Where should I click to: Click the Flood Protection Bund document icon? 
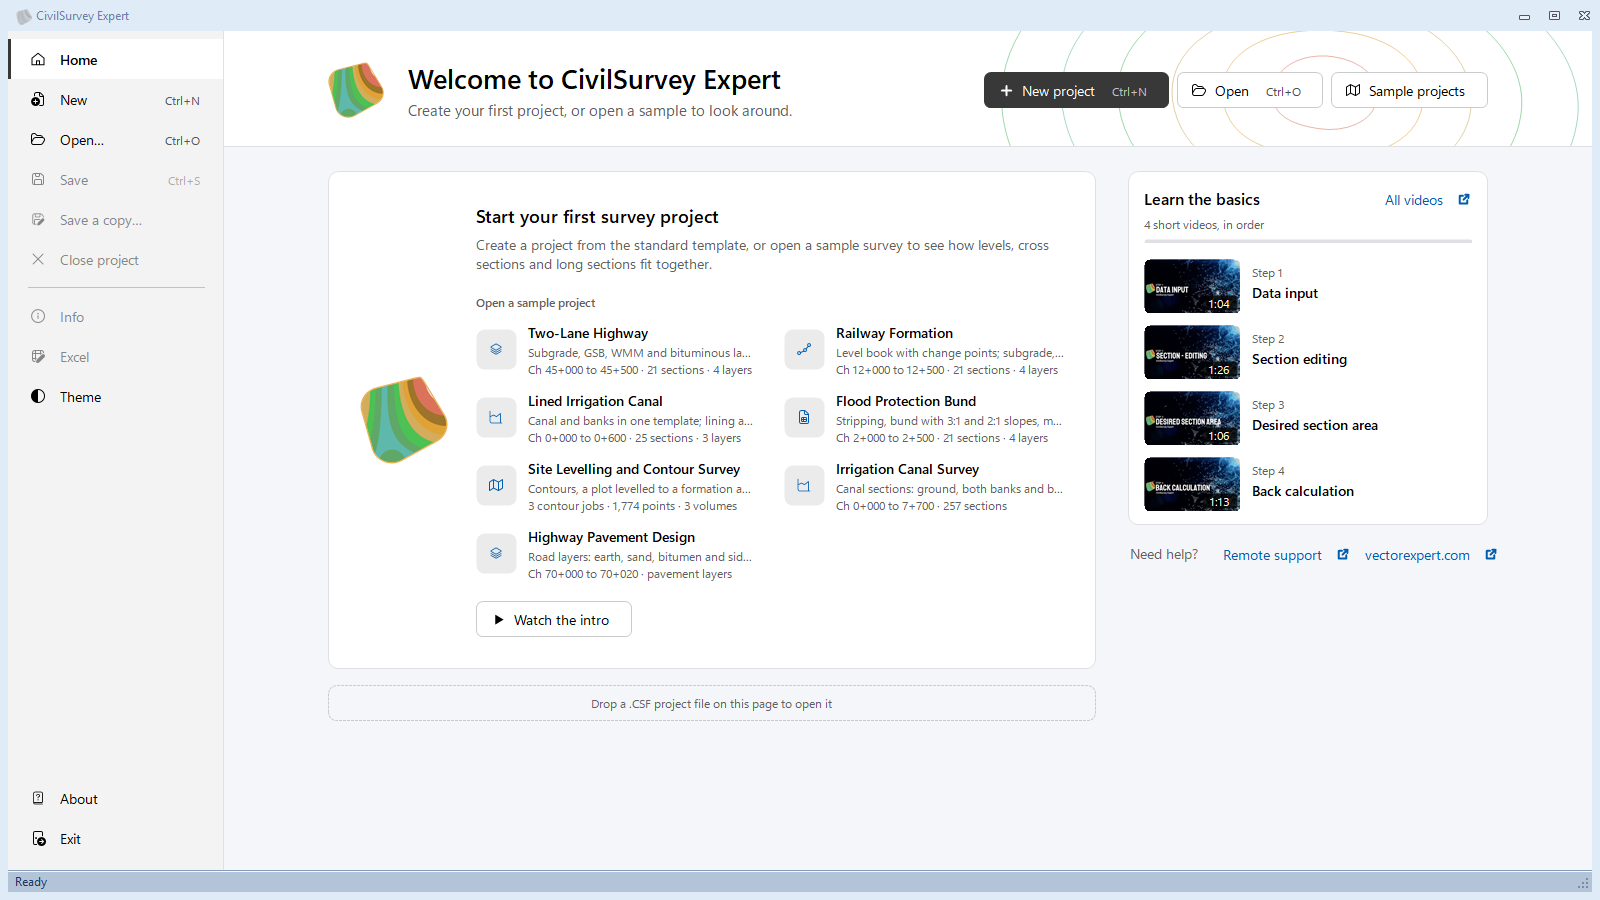pos(804,418)
